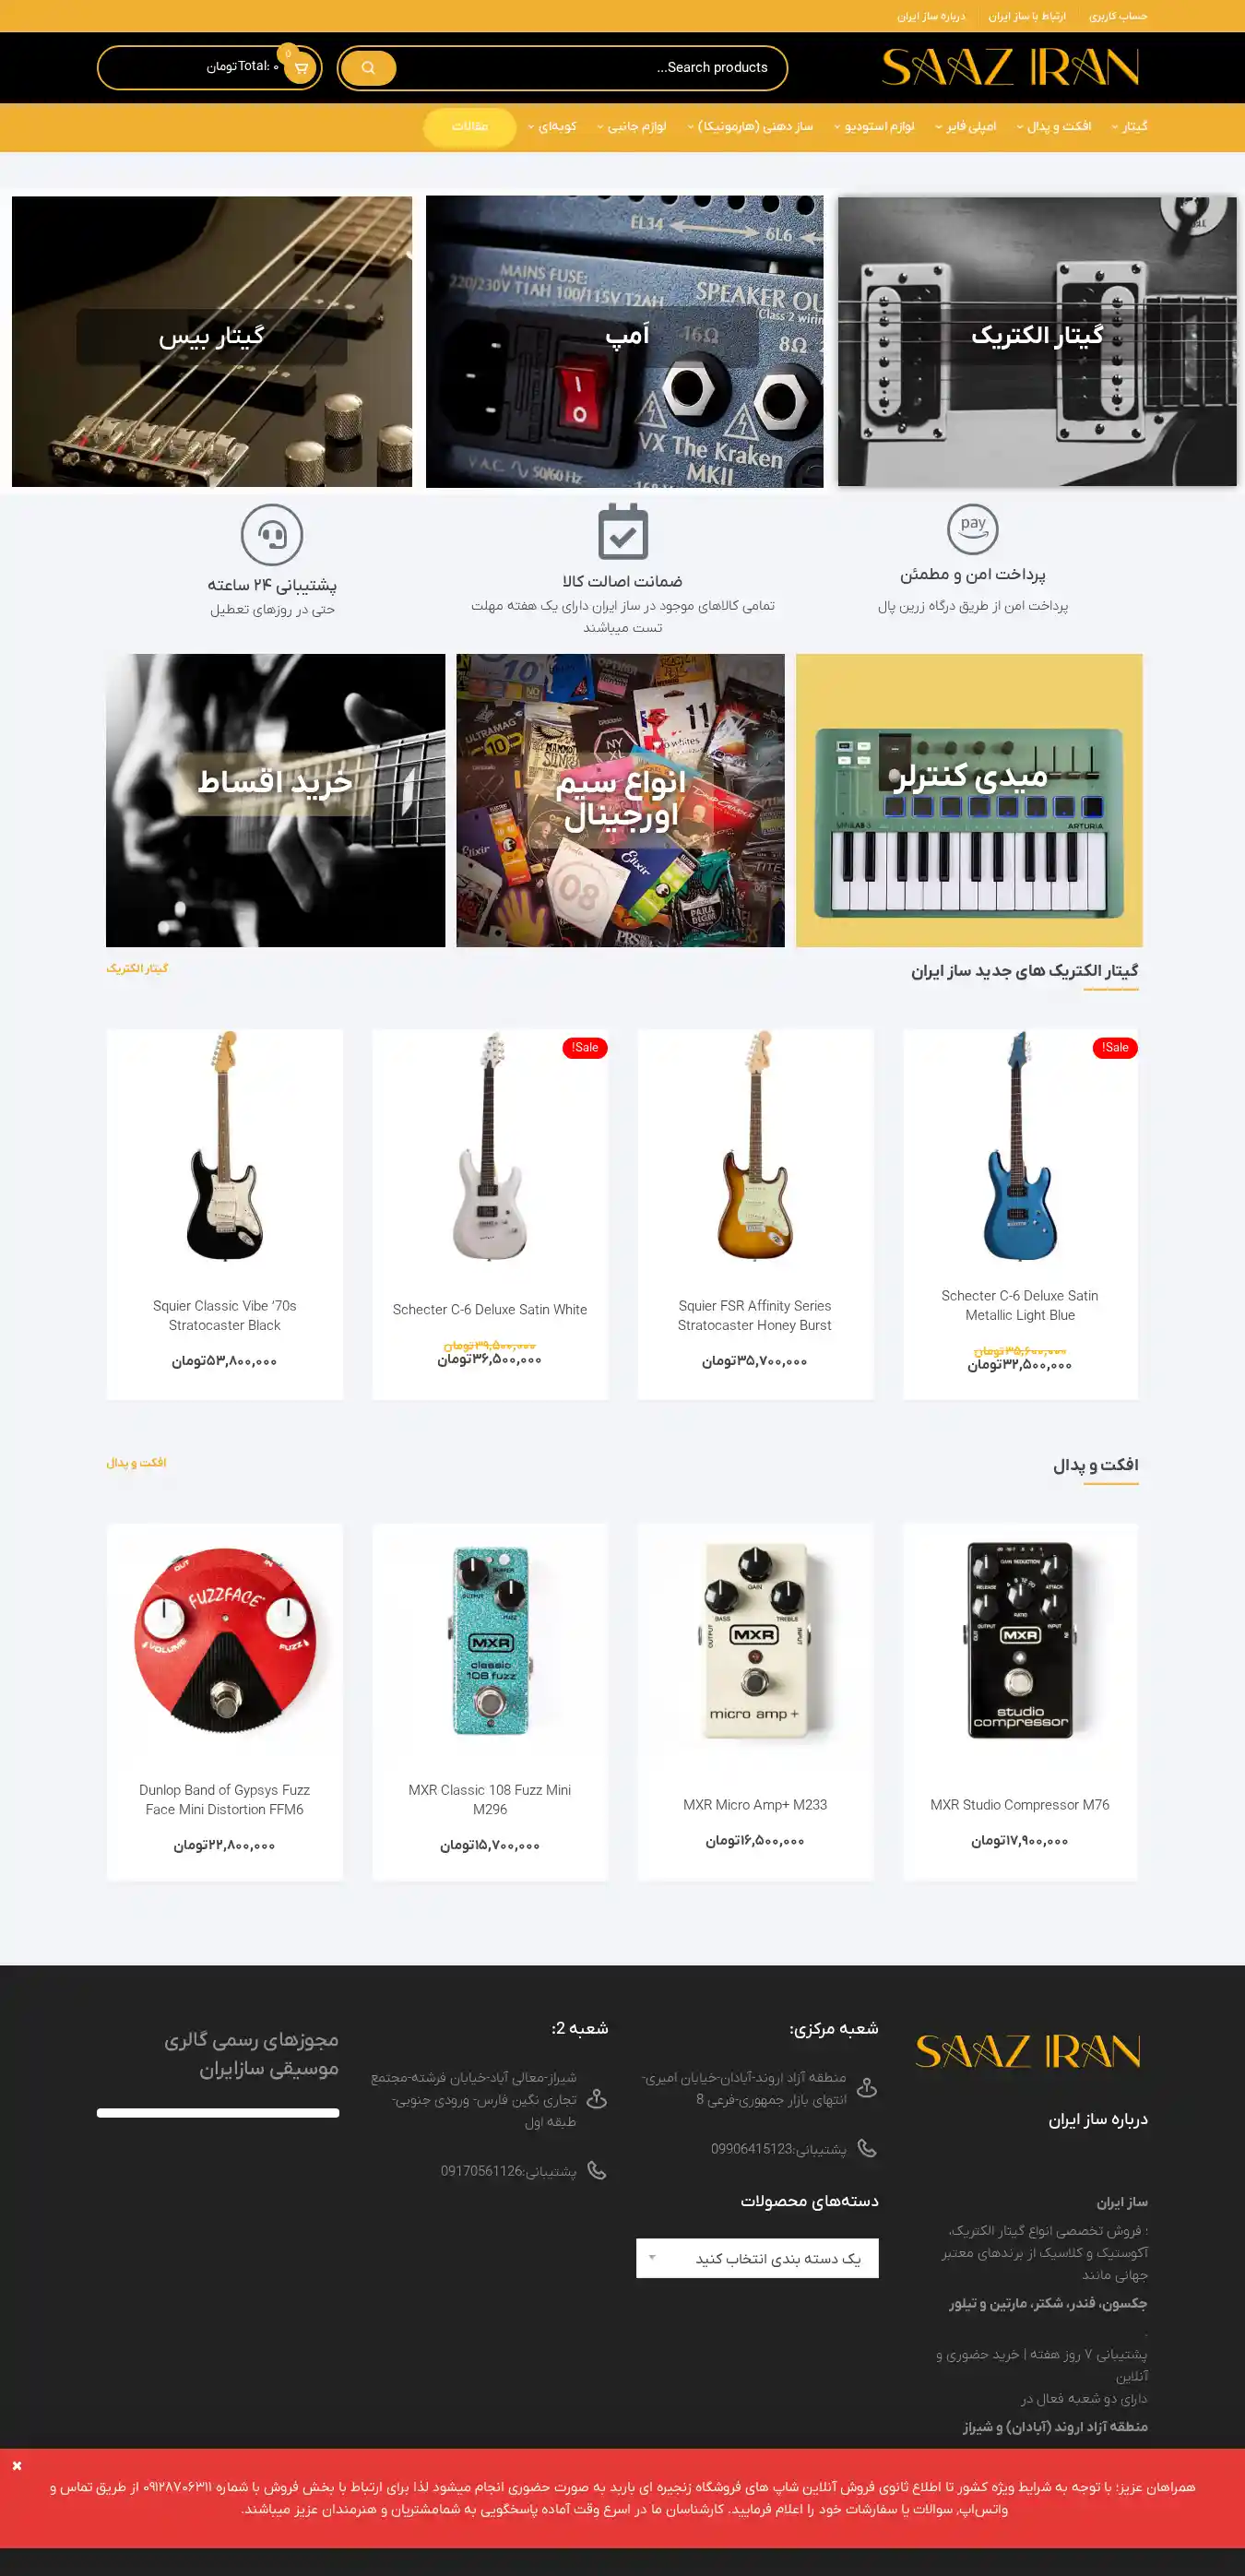Open the میدی کنترلر banner
The height and width of the screenshot is (2576, 1245).
[x=969, y=800]
